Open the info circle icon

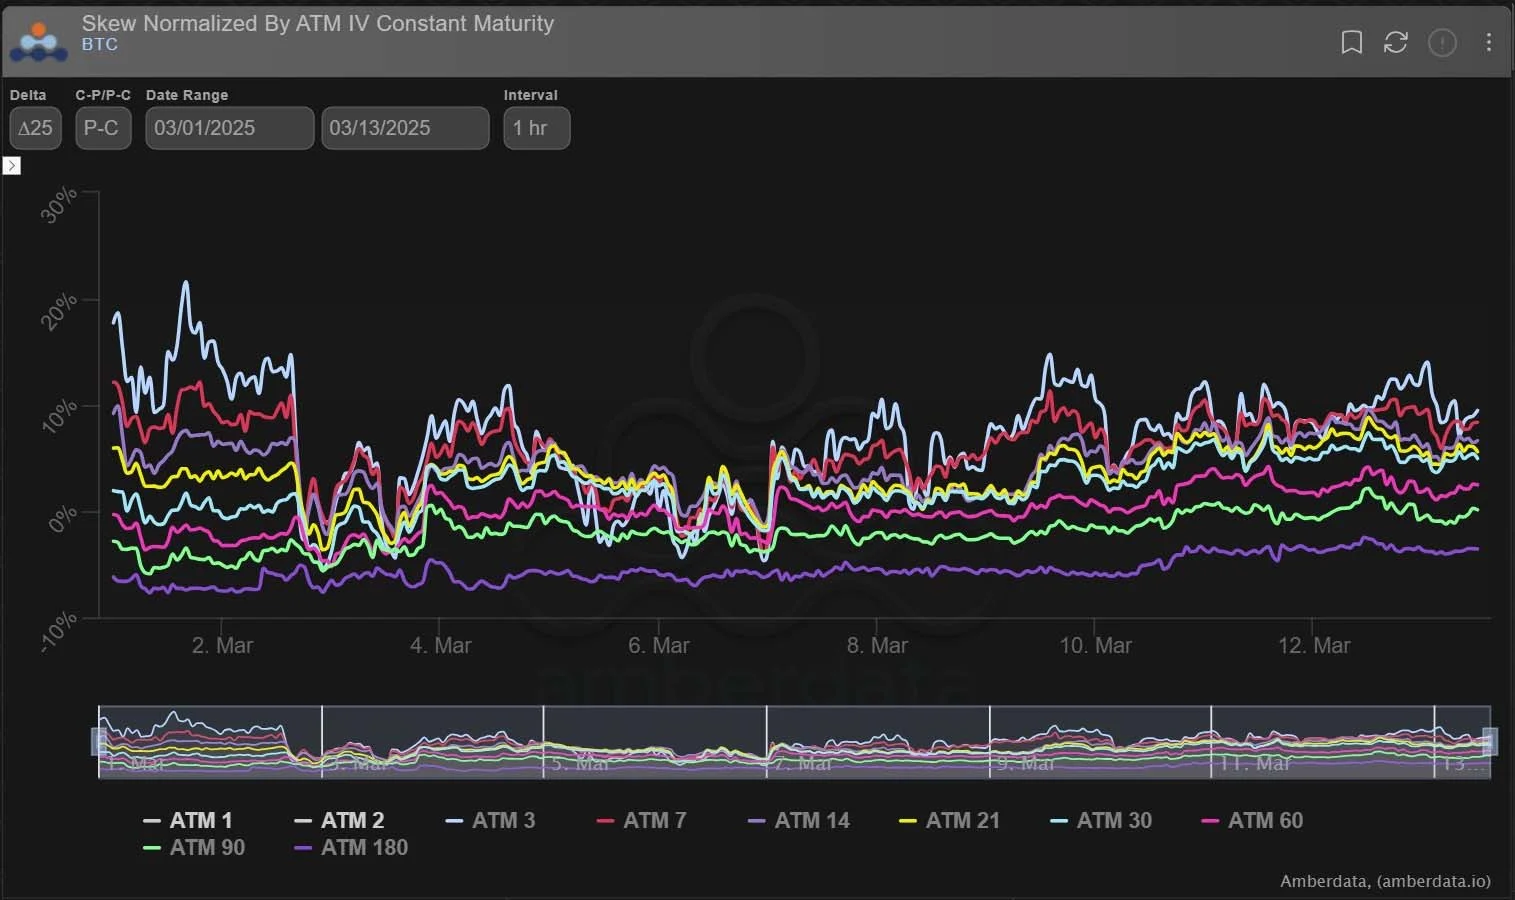point(1442,42)
